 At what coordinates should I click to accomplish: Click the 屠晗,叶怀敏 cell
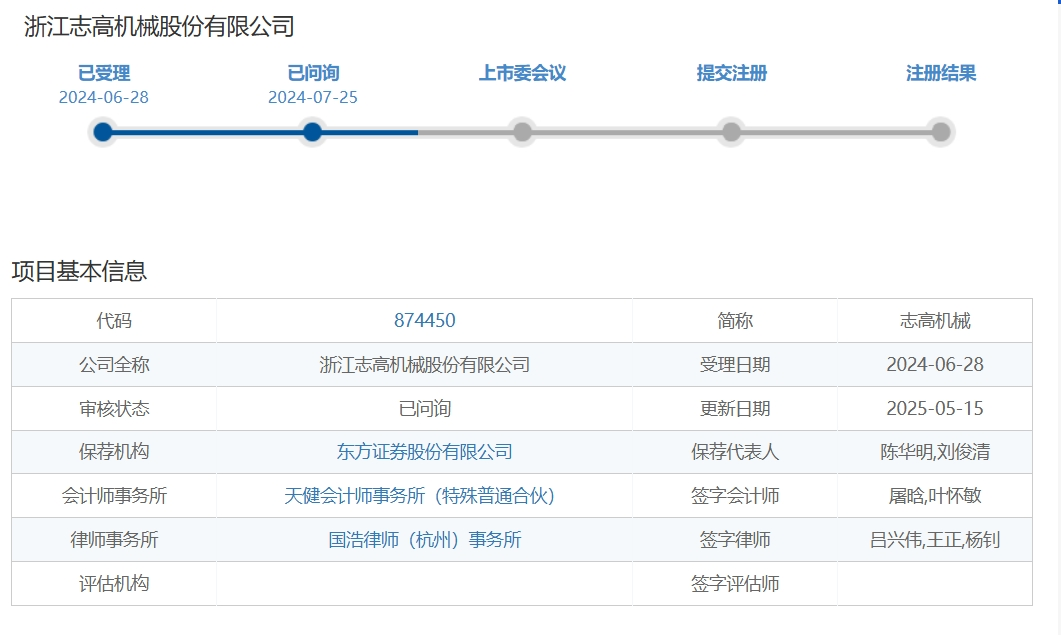pos(934,496)
